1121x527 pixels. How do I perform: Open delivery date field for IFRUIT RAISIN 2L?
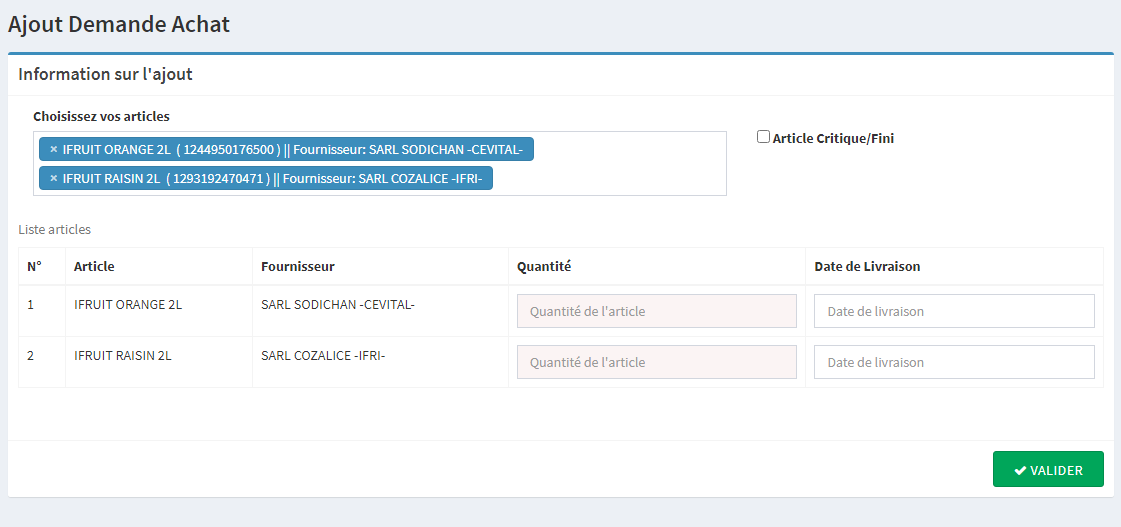click(954, 362)
